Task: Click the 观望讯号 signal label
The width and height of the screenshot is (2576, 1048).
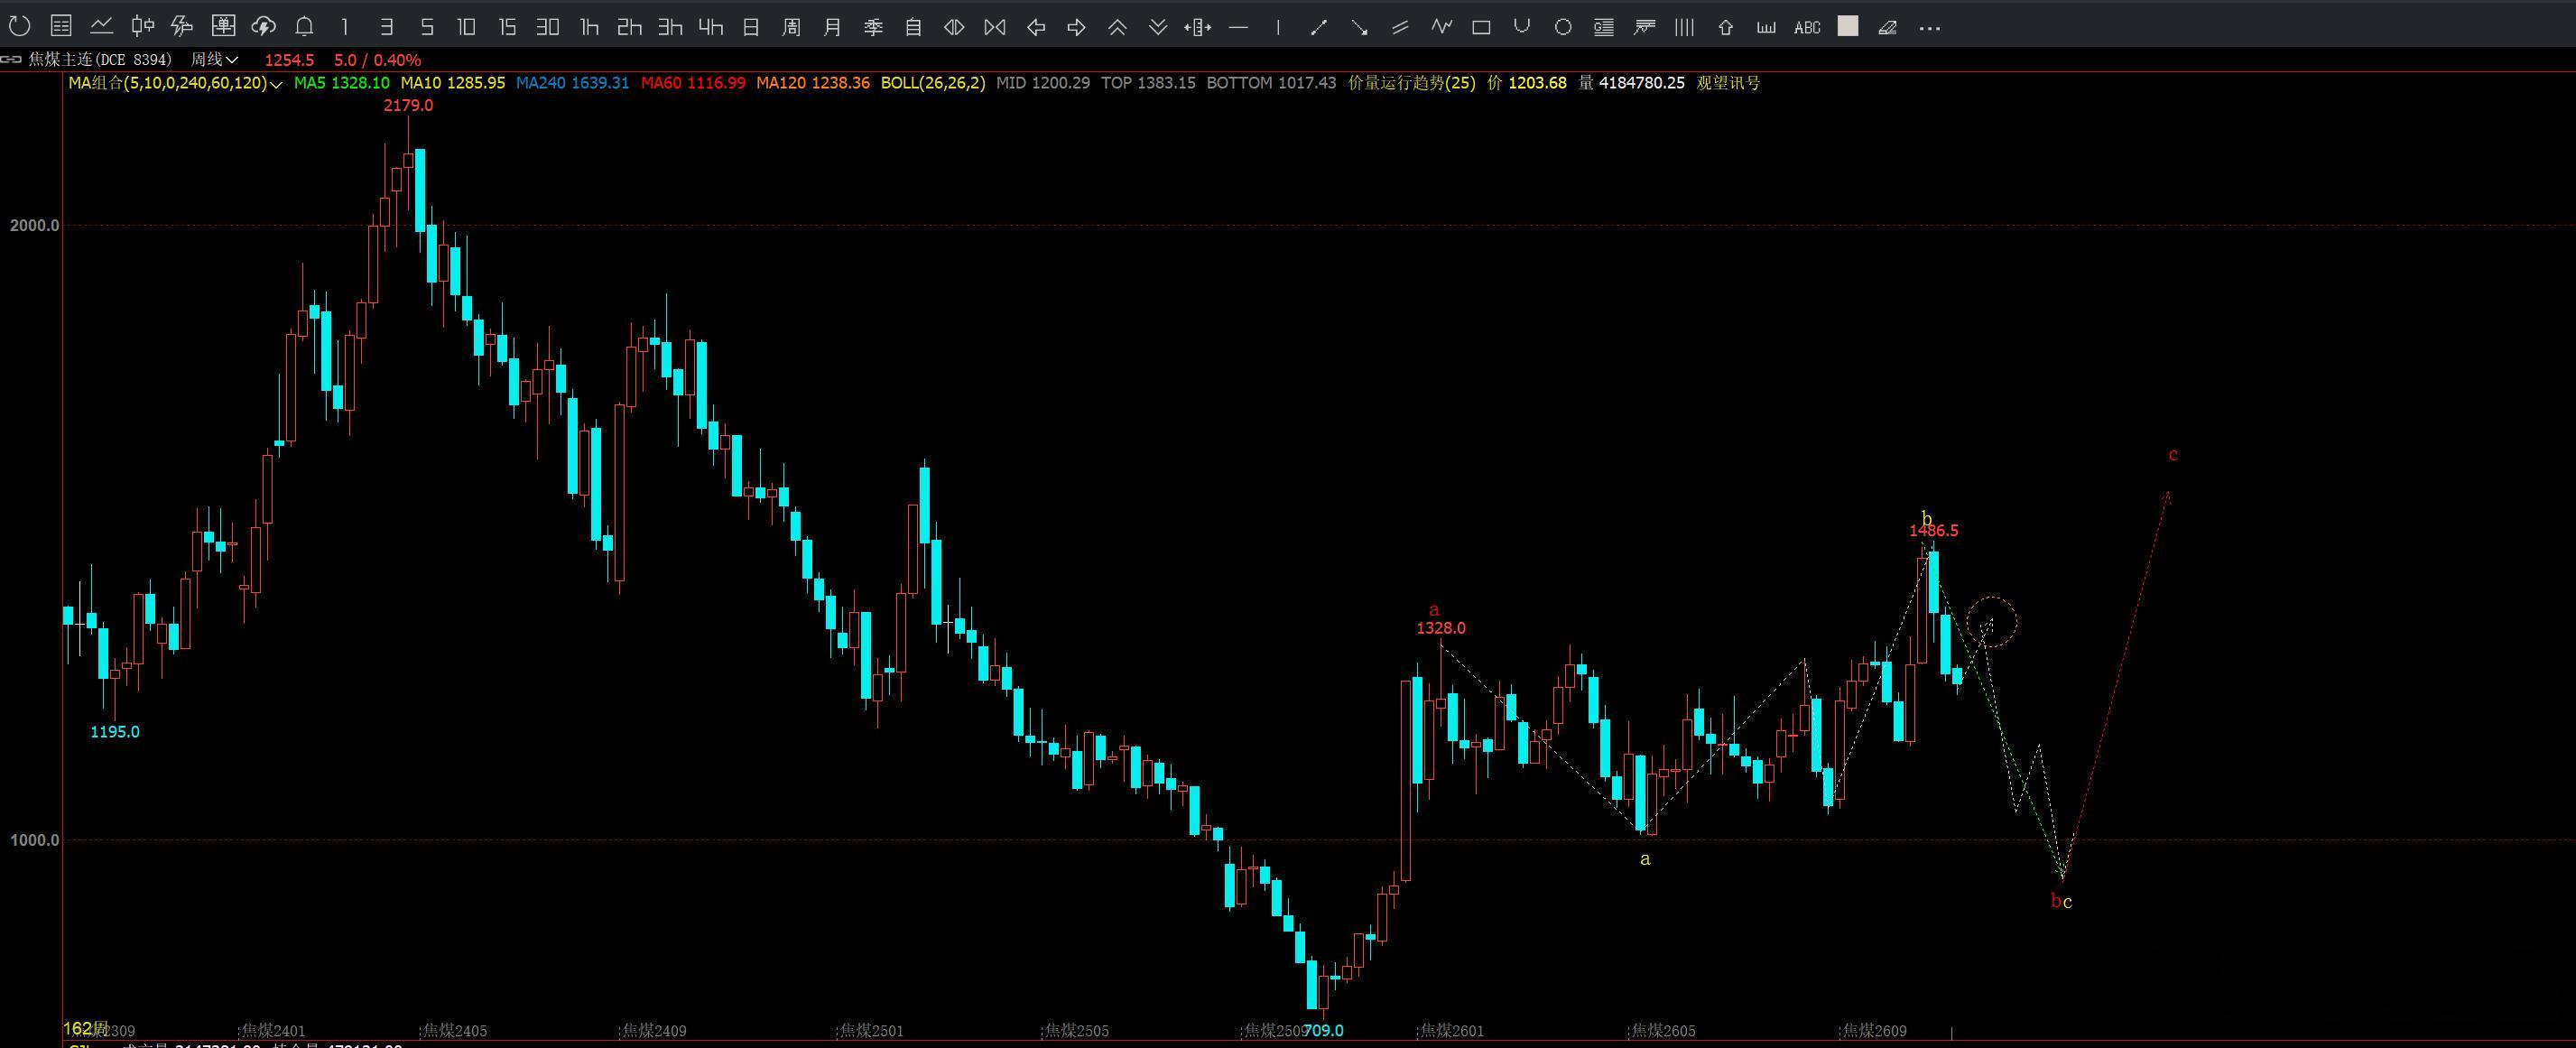Action: tap(1728, 83)
